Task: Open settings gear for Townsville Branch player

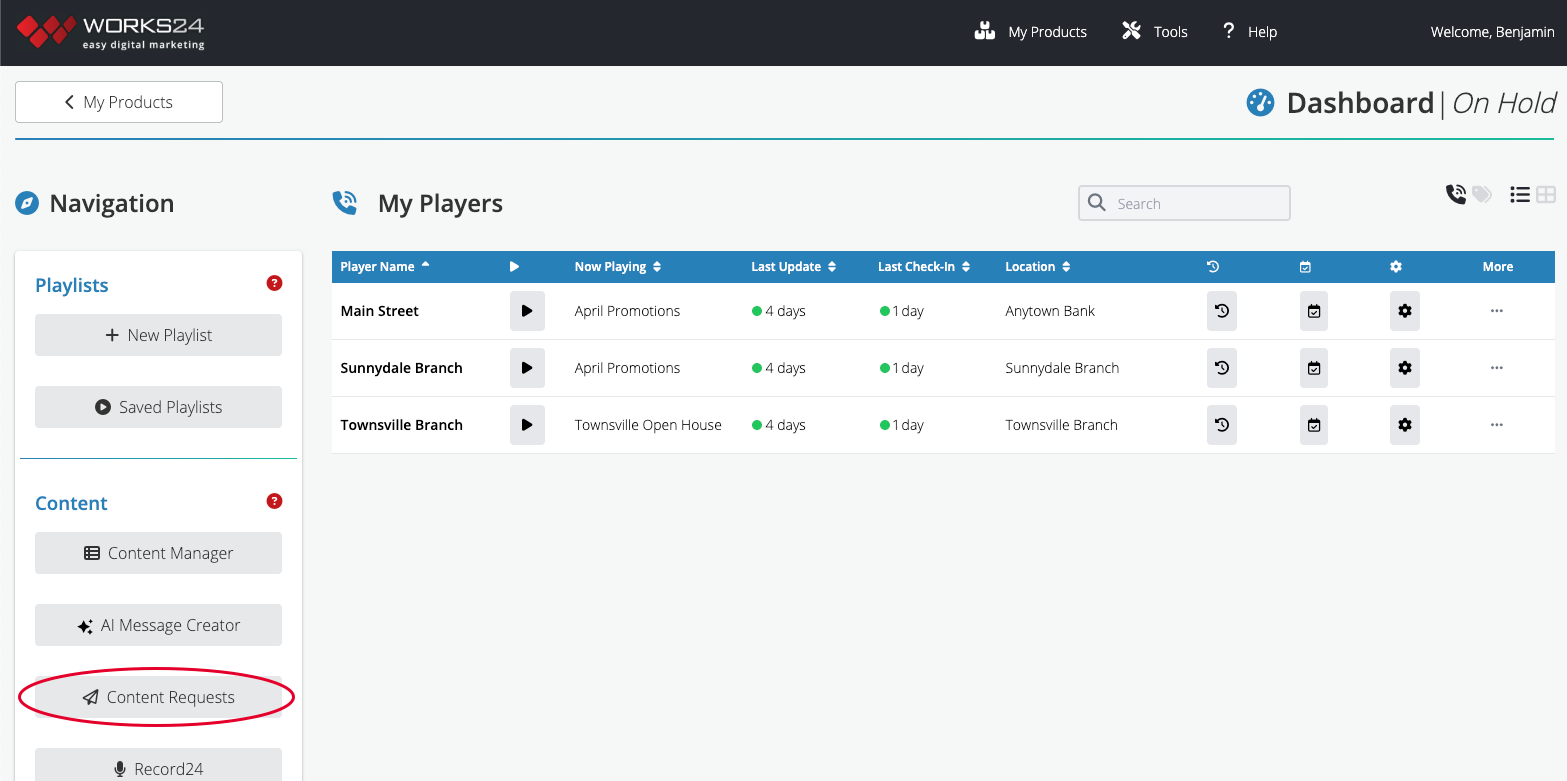Action: [x=1405, y=425]
